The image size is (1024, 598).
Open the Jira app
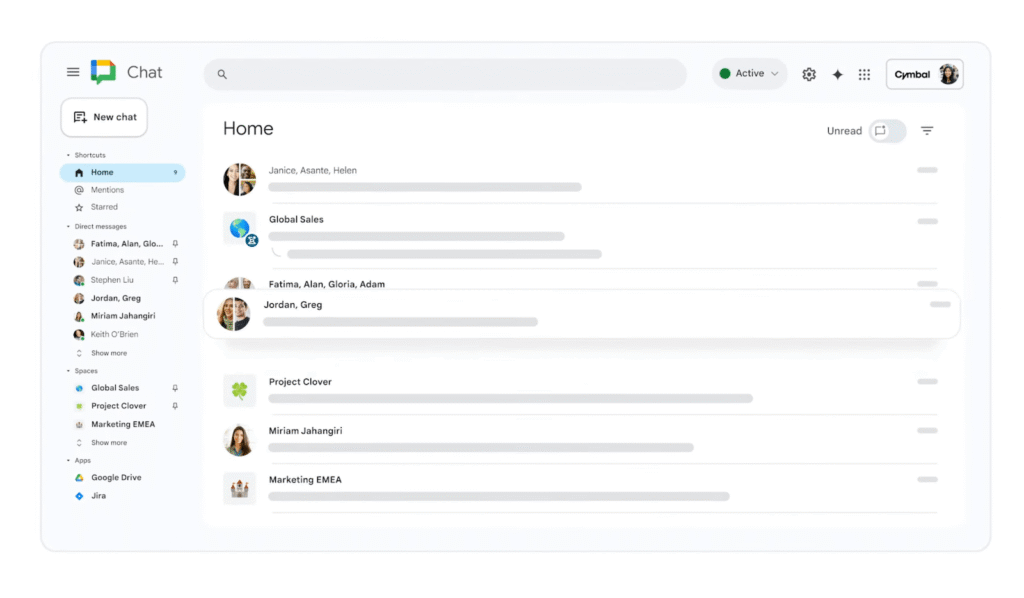point(98,496)
